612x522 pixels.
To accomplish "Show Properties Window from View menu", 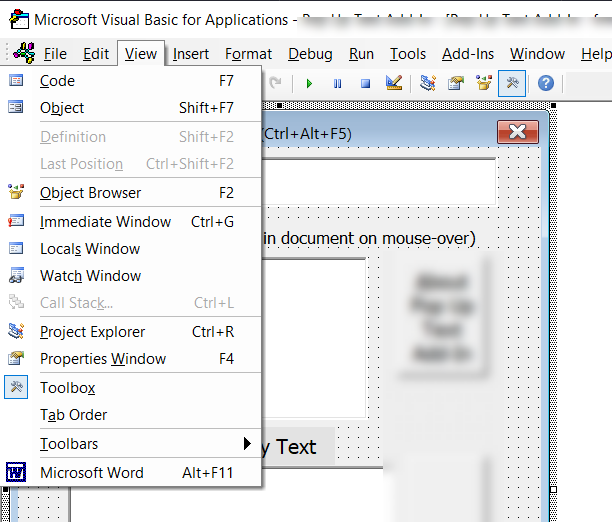I will pyautogui.click(x=131, y=359).
